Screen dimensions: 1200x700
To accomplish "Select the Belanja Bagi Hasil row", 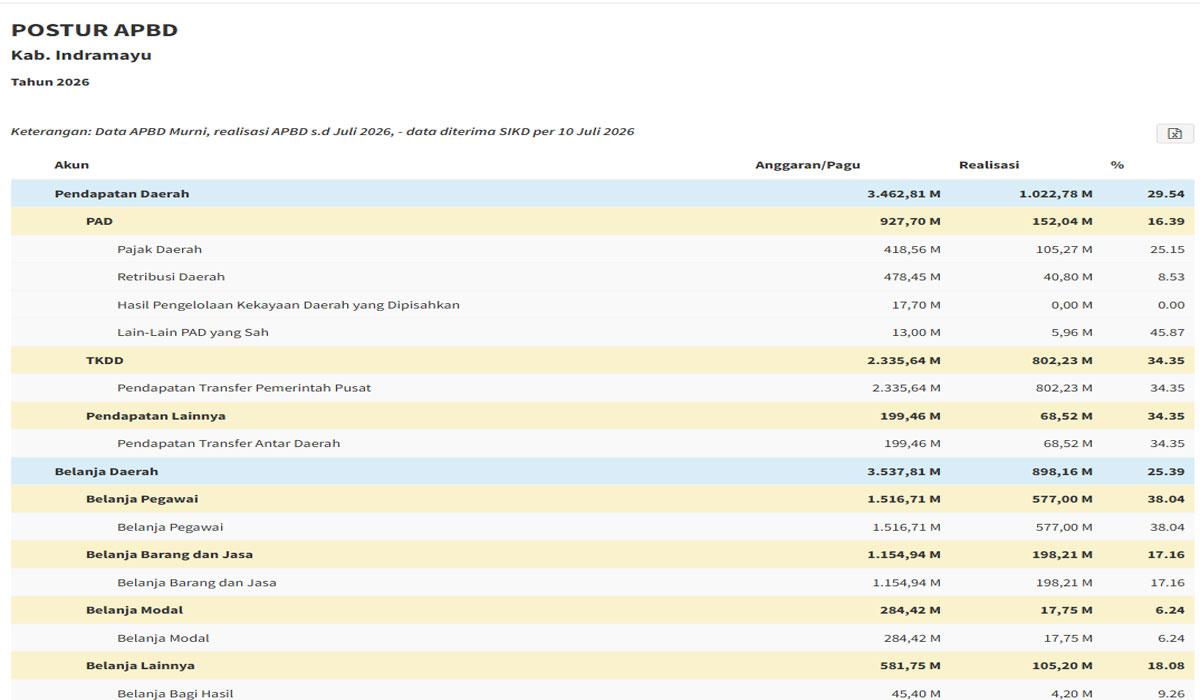I will [603, 691].
